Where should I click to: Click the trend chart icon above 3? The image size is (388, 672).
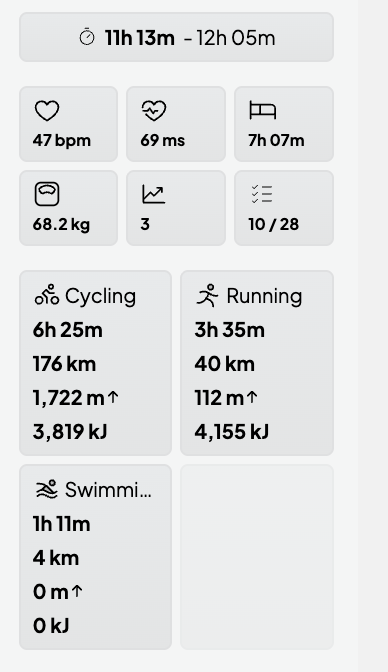[x=153, y=194]
